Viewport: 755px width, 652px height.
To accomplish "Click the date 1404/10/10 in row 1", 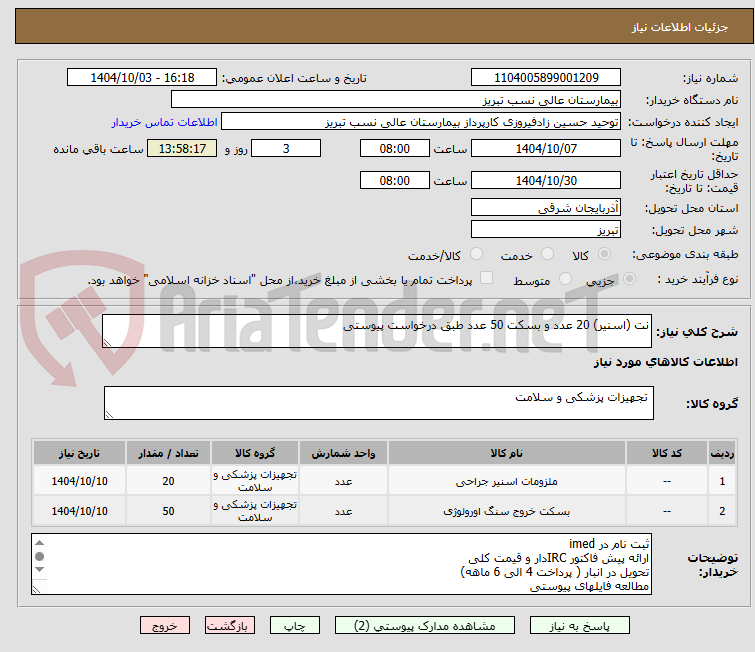I will [79, 481].
